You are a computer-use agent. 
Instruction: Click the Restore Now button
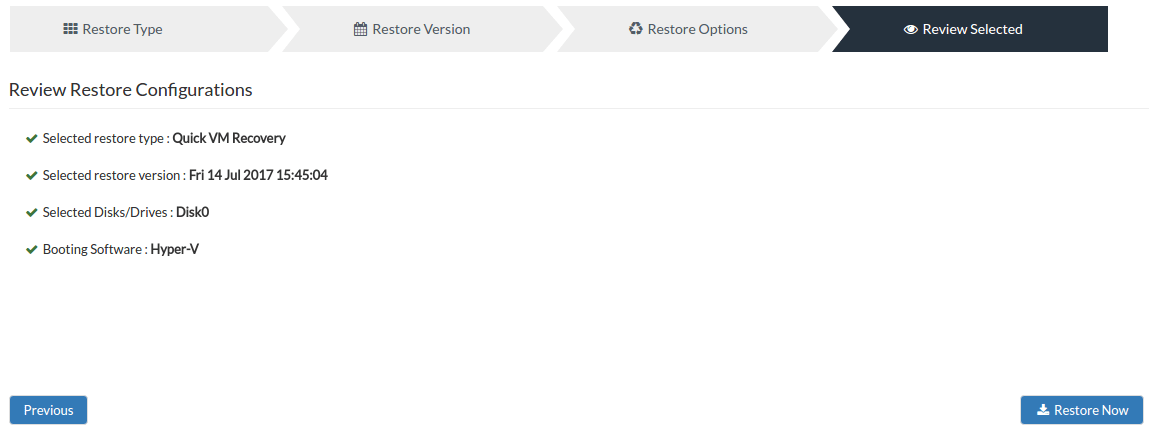coord(1082,410)
